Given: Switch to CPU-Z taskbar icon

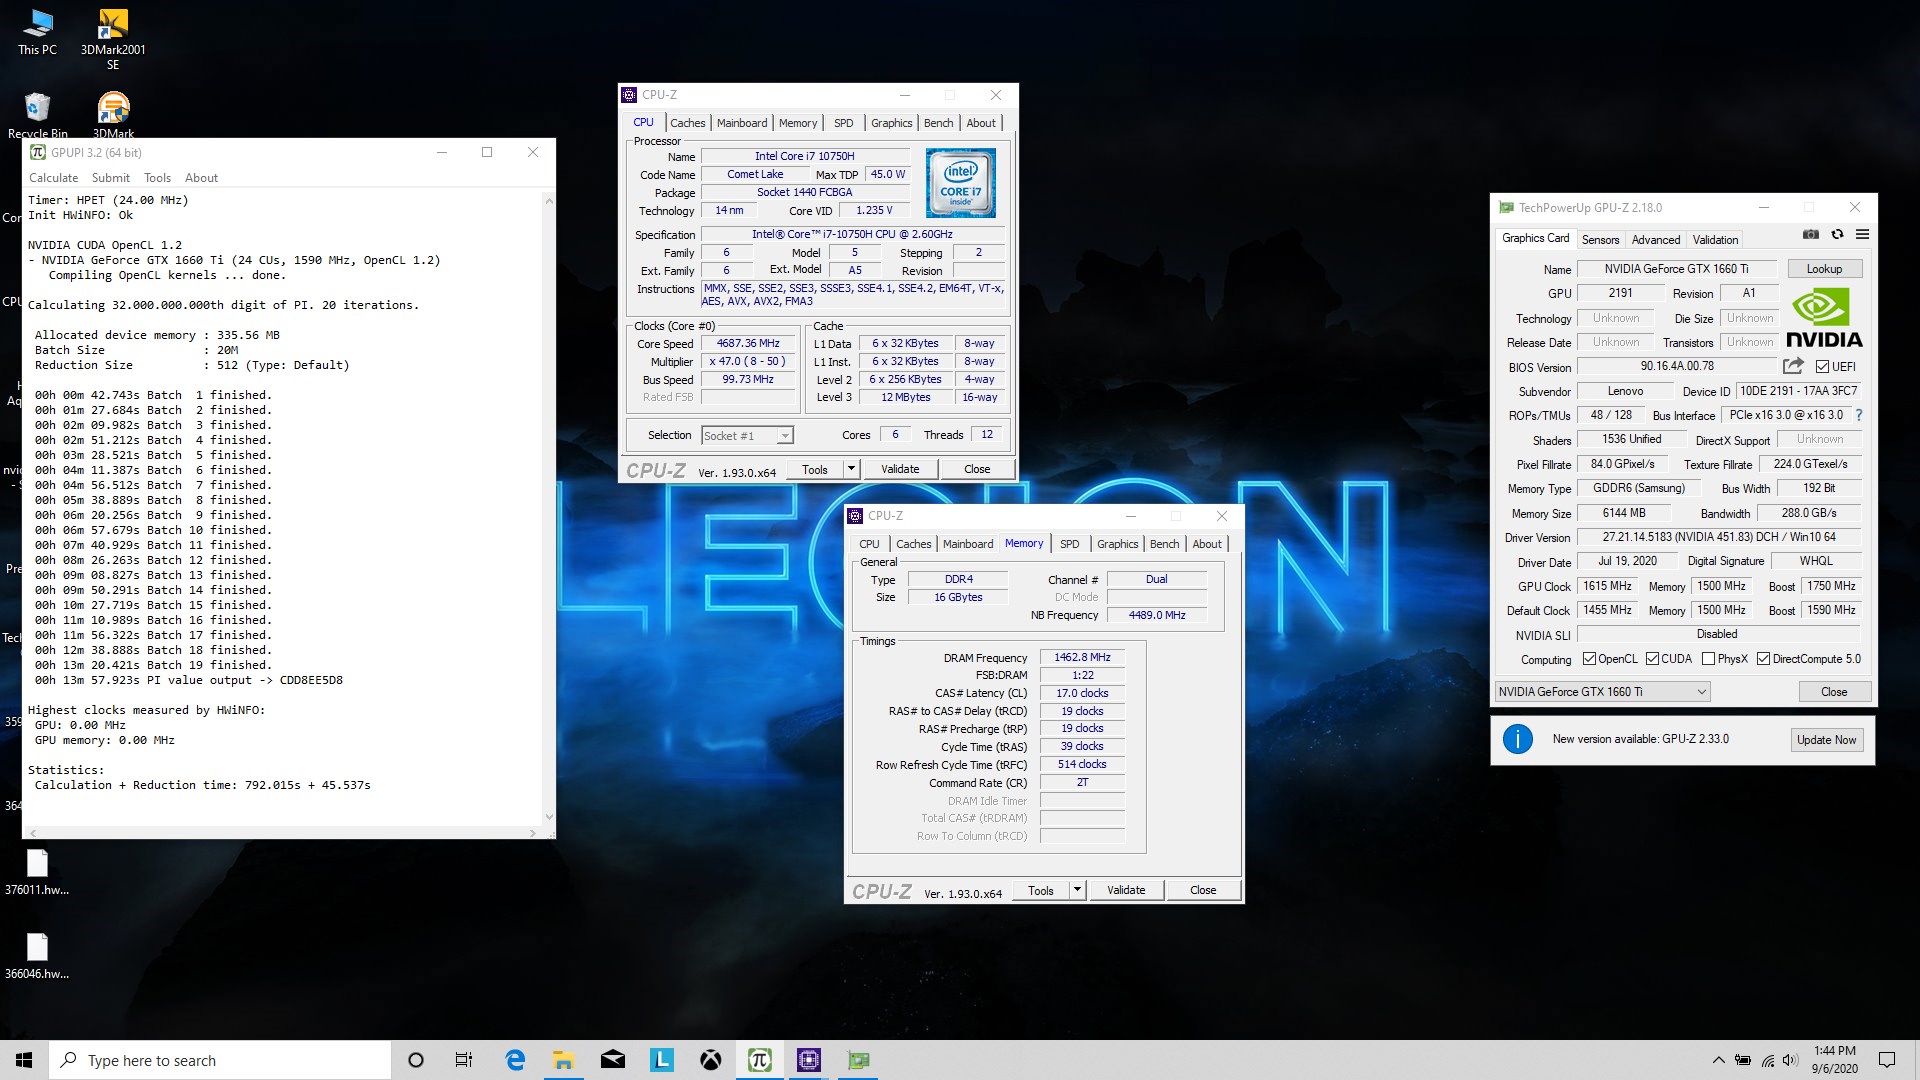Looking at the screenshot, I should click(x=809, y=1060).
